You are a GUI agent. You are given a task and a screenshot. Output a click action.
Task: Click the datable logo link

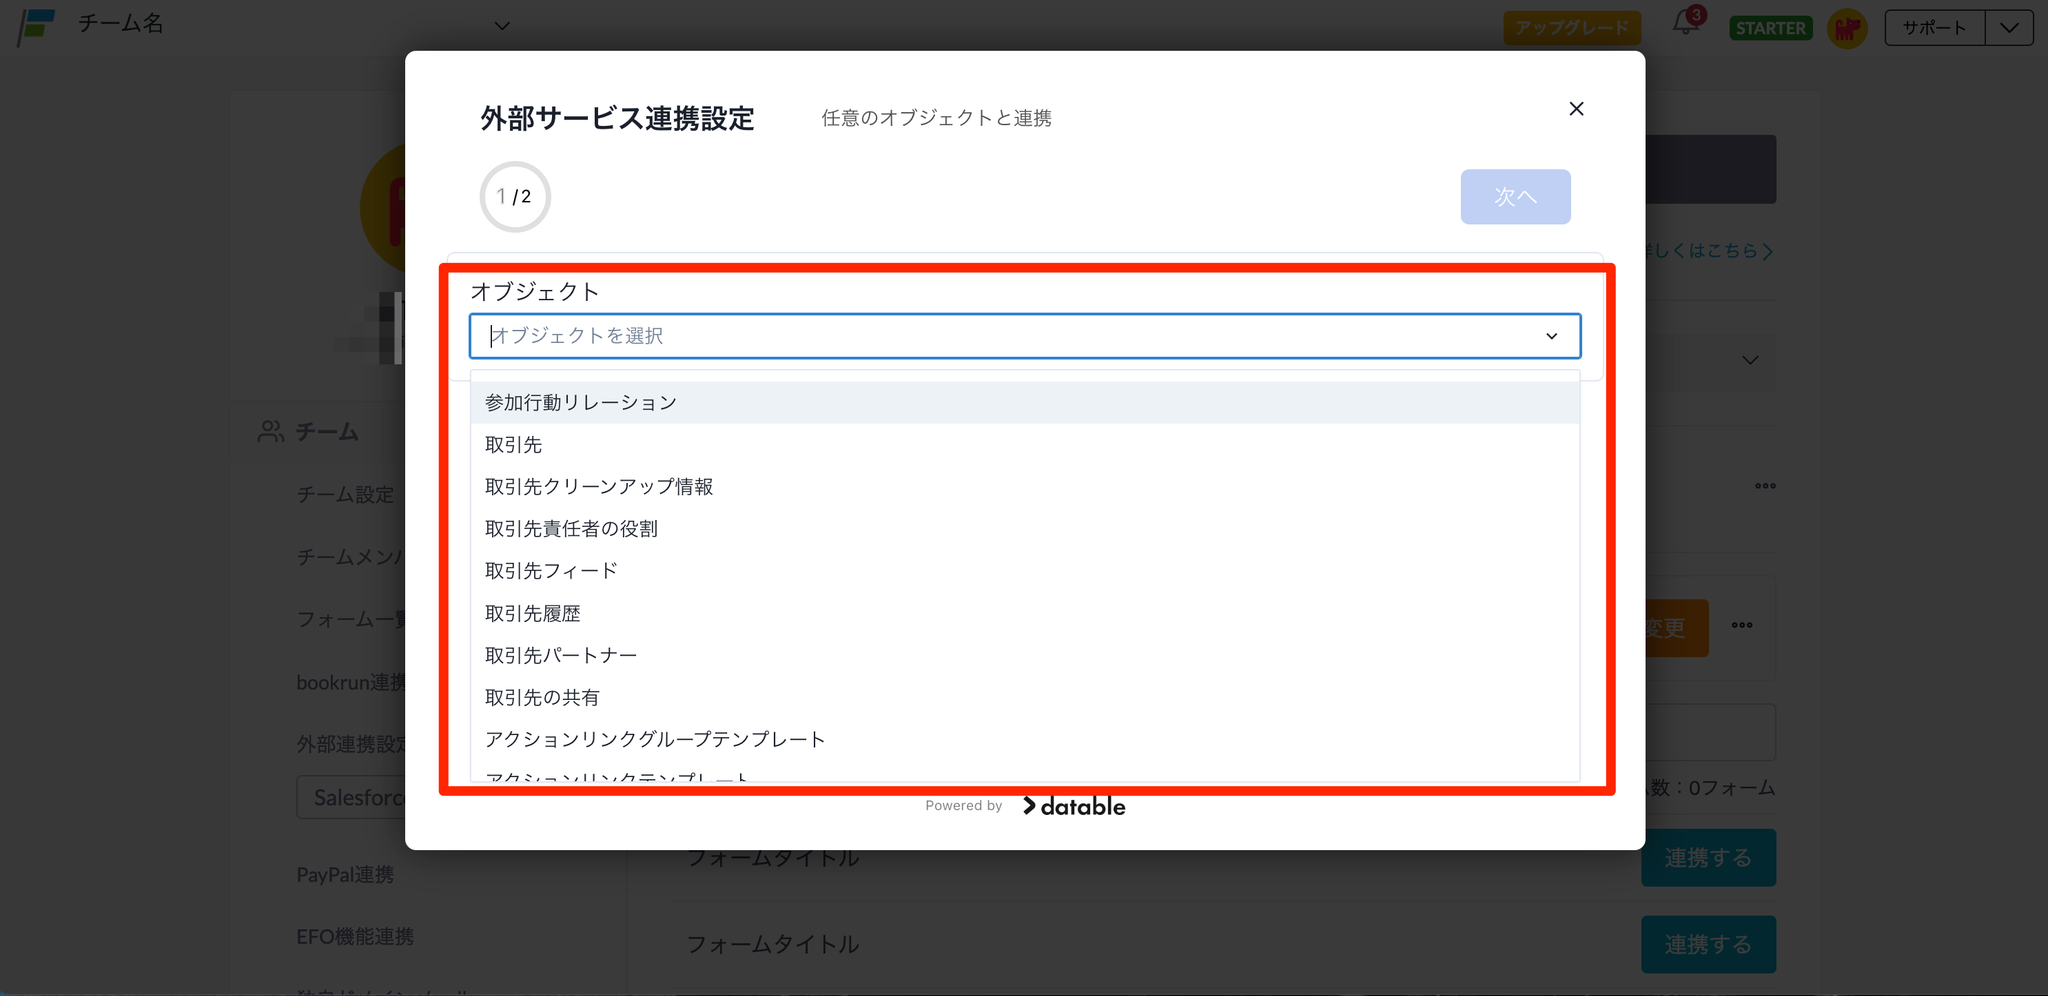coord(1074,806)
